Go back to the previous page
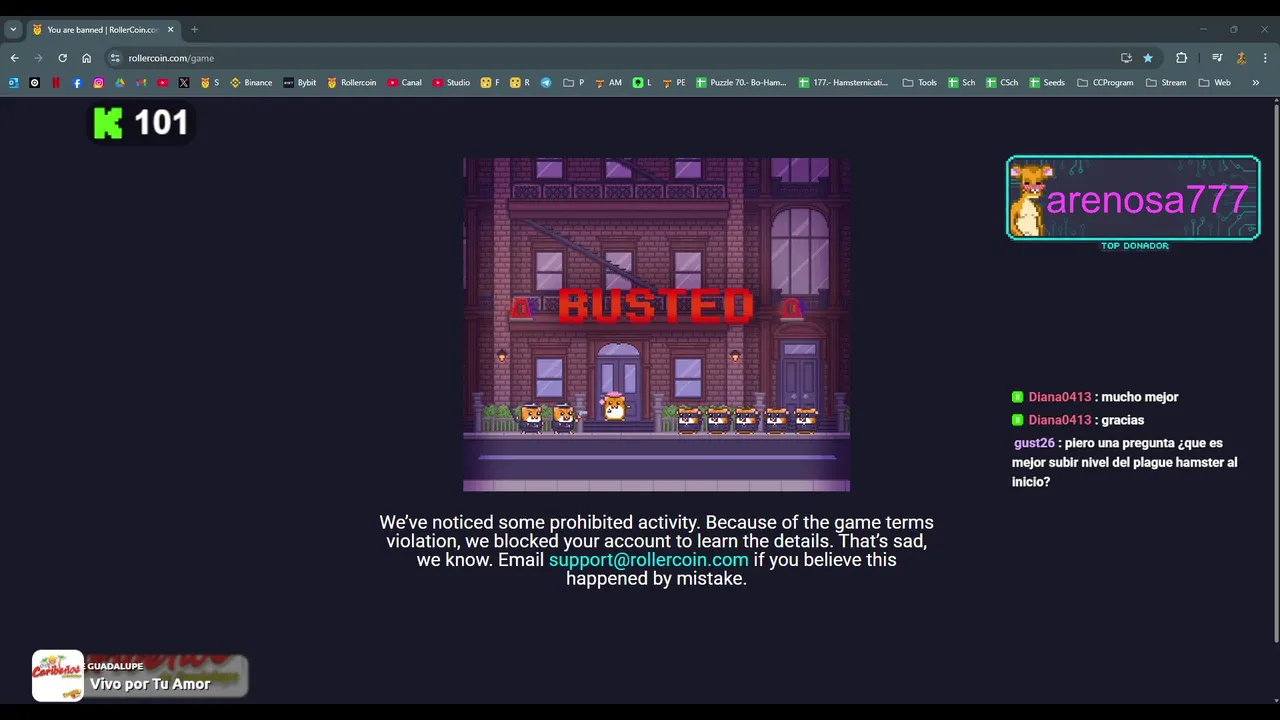The width and height of the screenshot is (1280, 720). pos(15,58)
